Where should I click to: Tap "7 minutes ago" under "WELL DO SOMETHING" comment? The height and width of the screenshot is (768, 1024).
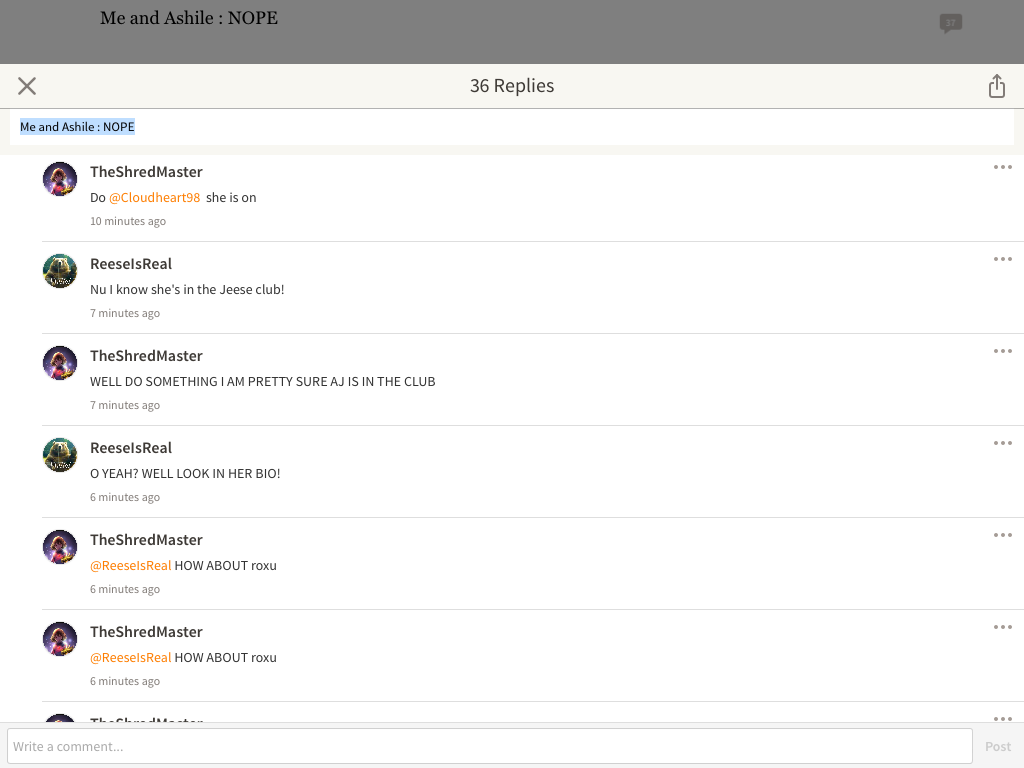click(125, 406)
